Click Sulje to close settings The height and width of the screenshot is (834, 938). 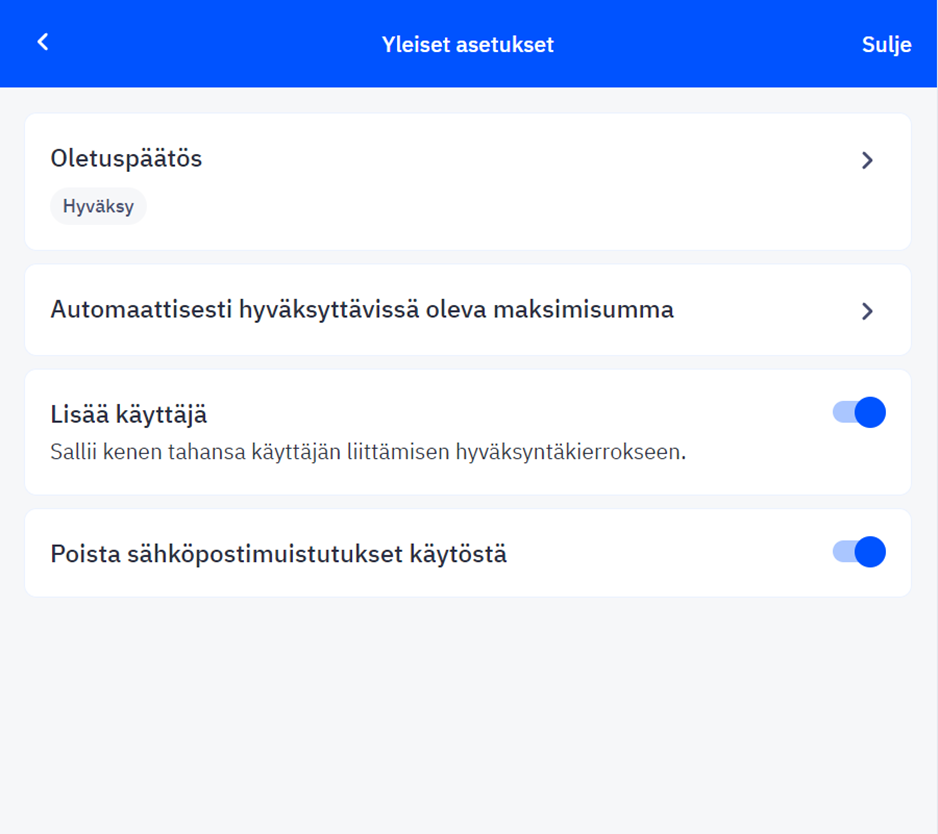tap(886, 44)
